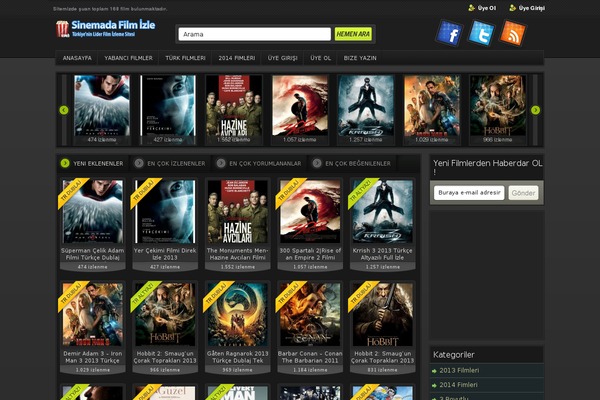Viewport: 600px width, 400px height.
Task: Open 2014 Fimleri navigation menu item
Action: pos(237,58)
